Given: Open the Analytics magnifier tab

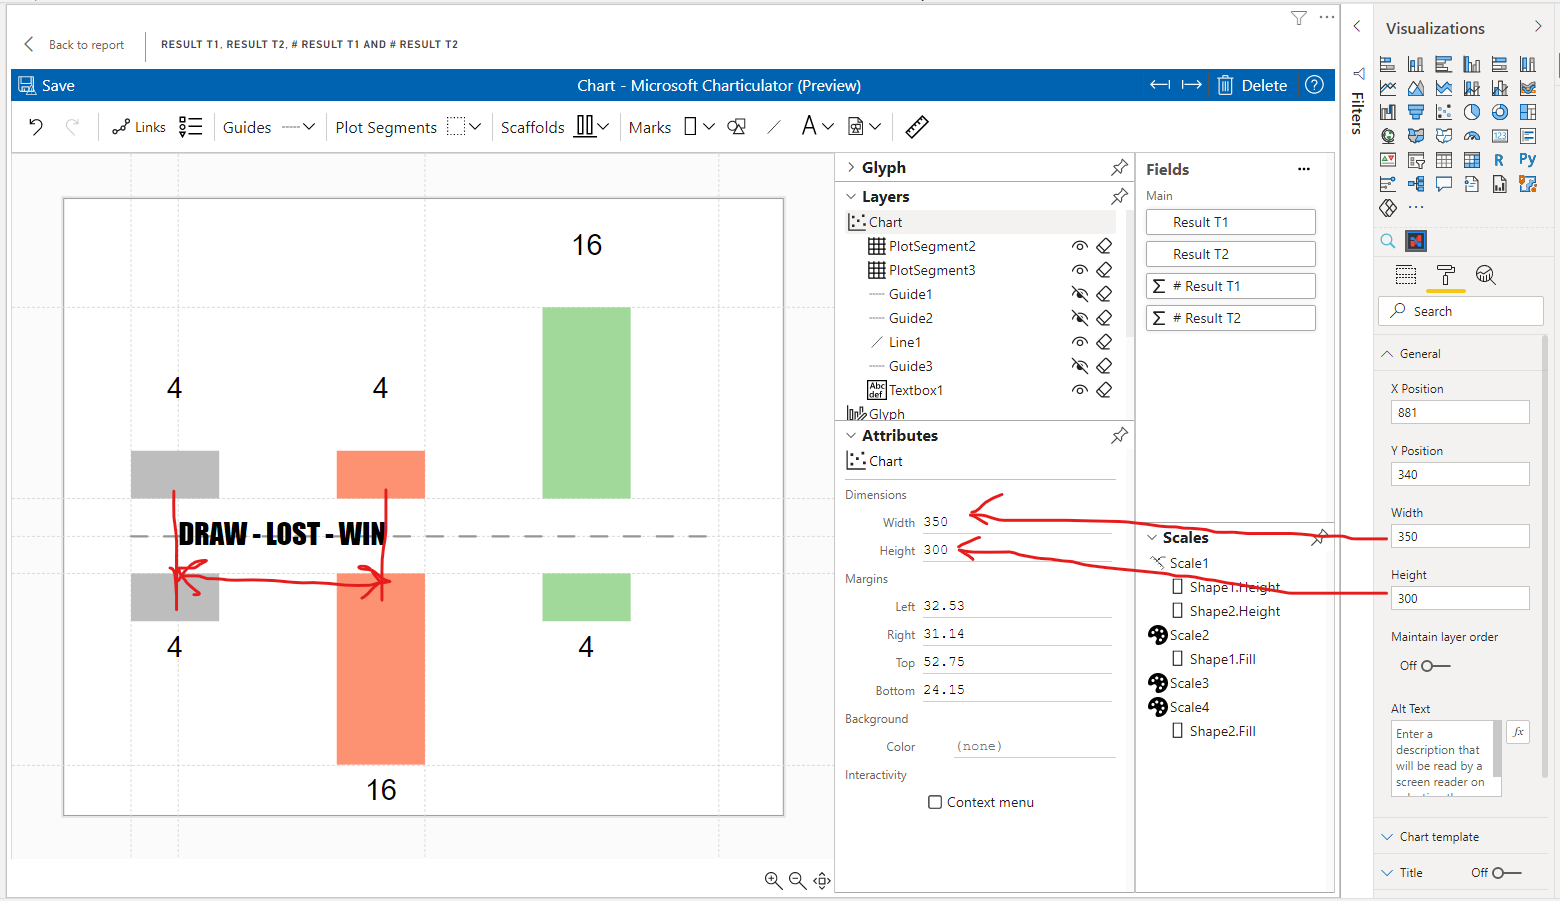Looking at the screenshot, I should coord(1486,275).
